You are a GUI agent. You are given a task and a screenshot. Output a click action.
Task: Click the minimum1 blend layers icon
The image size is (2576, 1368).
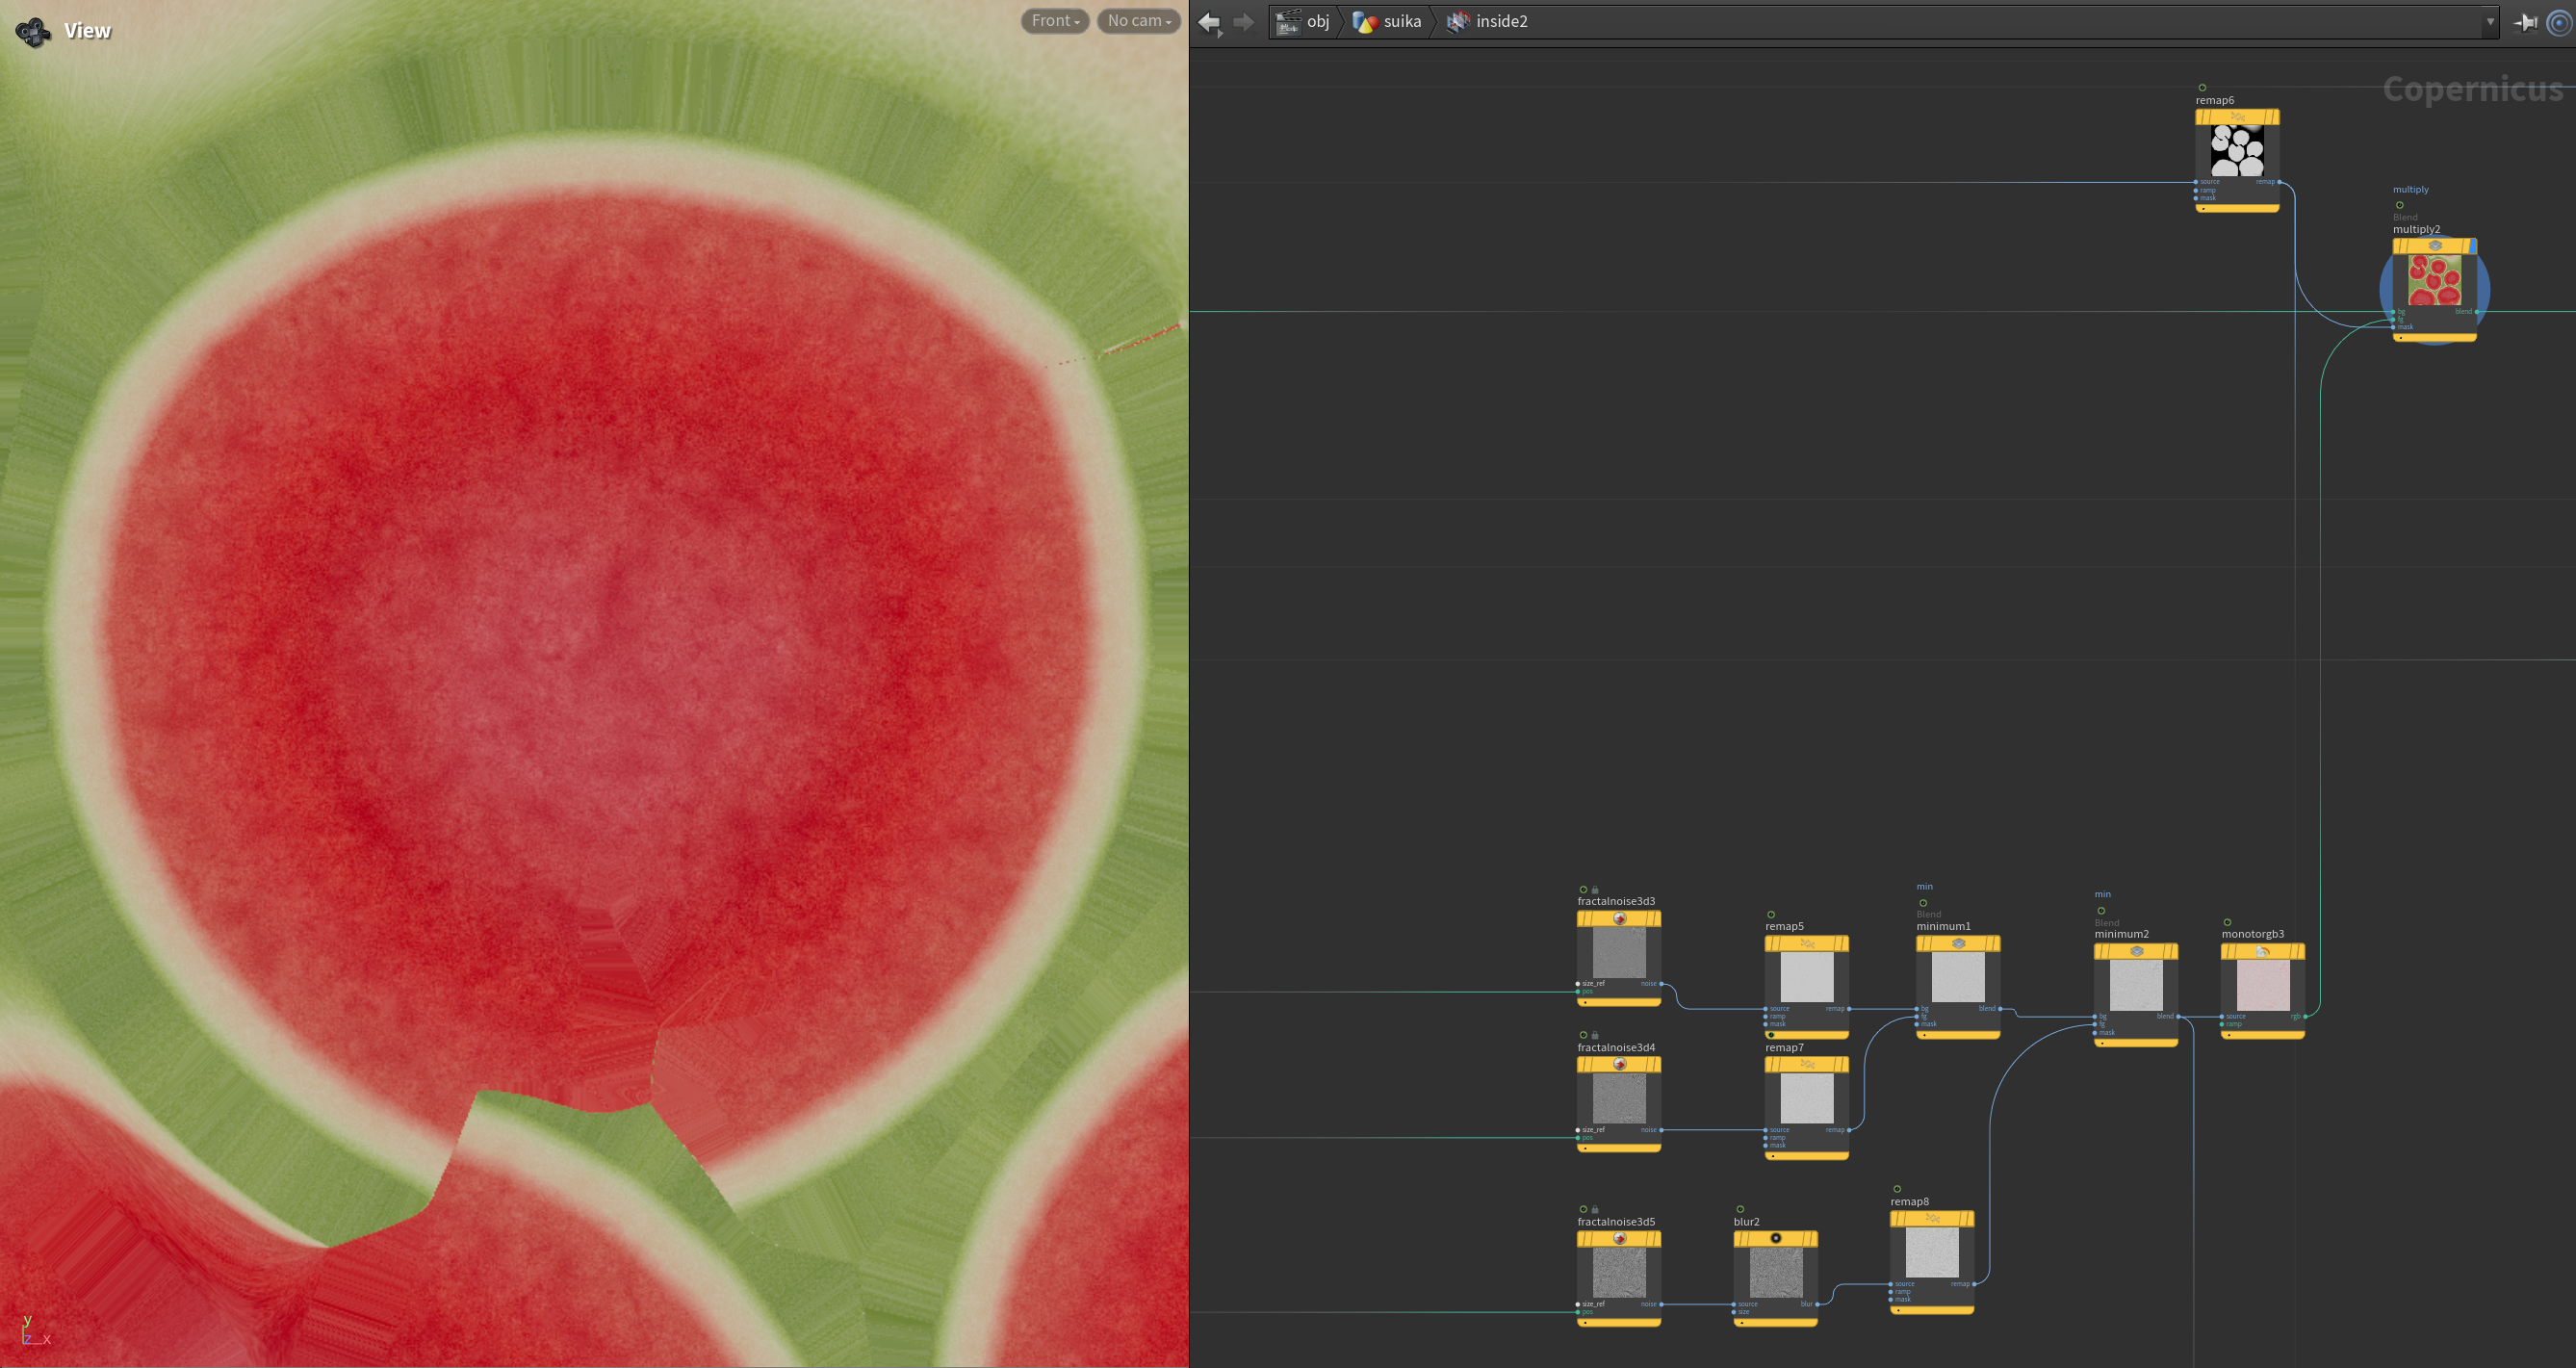point(1958,943)
